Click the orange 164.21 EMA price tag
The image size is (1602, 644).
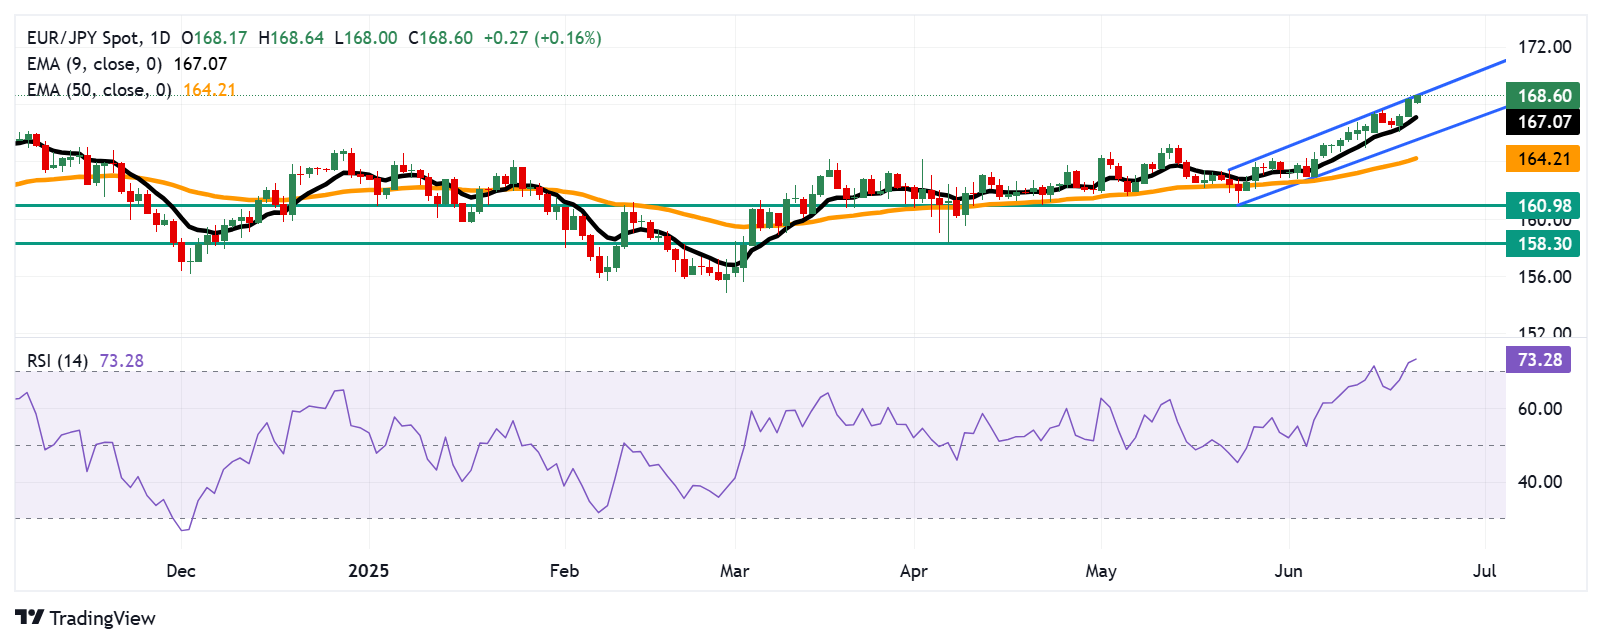coord(1544,159)
